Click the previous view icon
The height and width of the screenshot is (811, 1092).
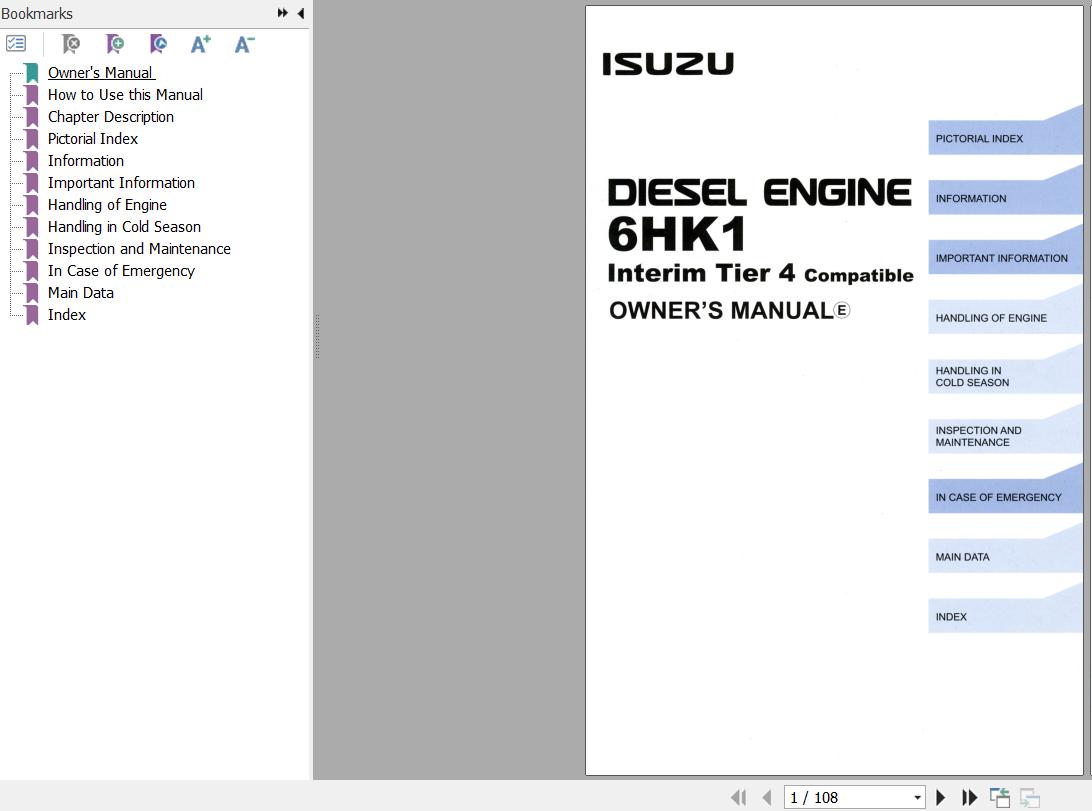pyautogui.click(x=999, y=797)
